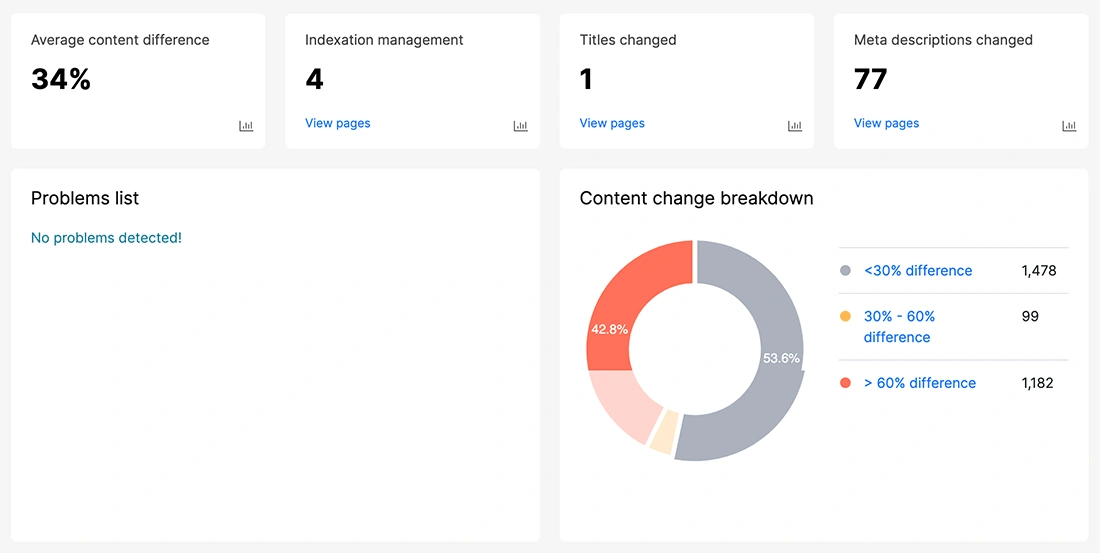Click gray legend dot for <30% difference
This screenshot has height=553, width=1100.
pos(845,271)
